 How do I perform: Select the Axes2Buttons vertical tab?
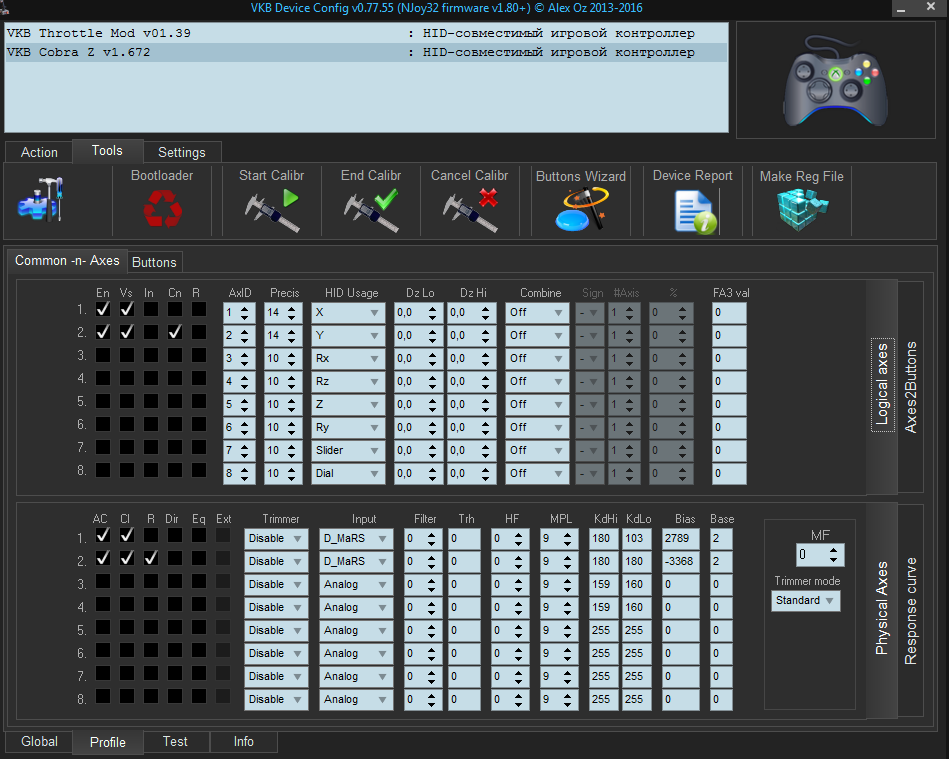tap(910, 387)
